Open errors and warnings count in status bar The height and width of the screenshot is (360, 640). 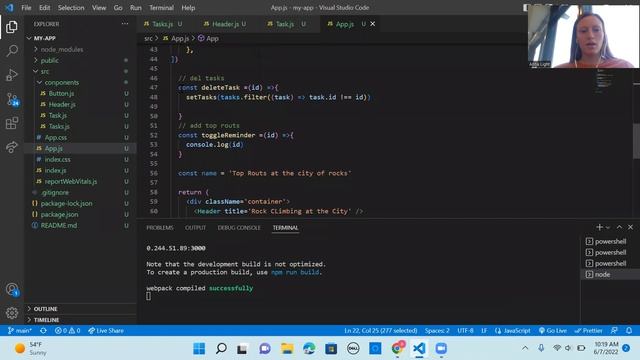pos(67,331)
